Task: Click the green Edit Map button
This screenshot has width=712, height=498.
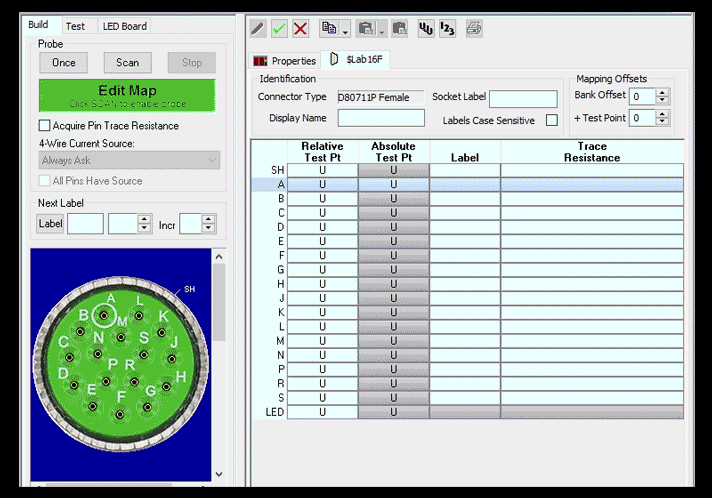Action: point(127,95)
